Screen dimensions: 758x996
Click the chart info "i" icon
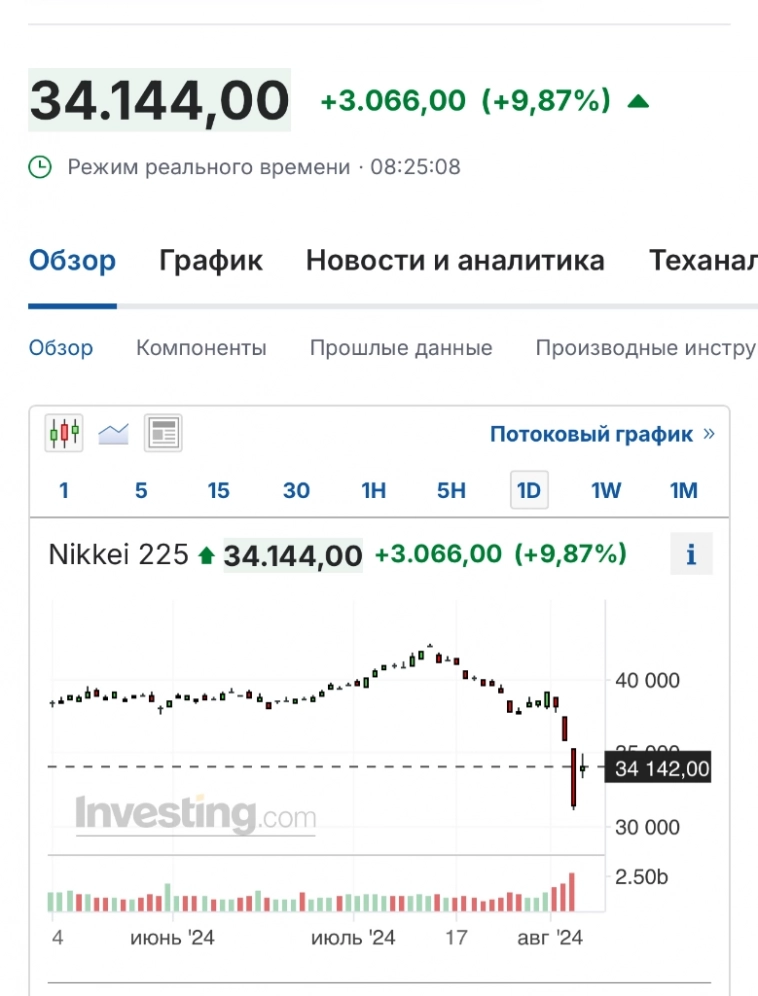[691, 554]
